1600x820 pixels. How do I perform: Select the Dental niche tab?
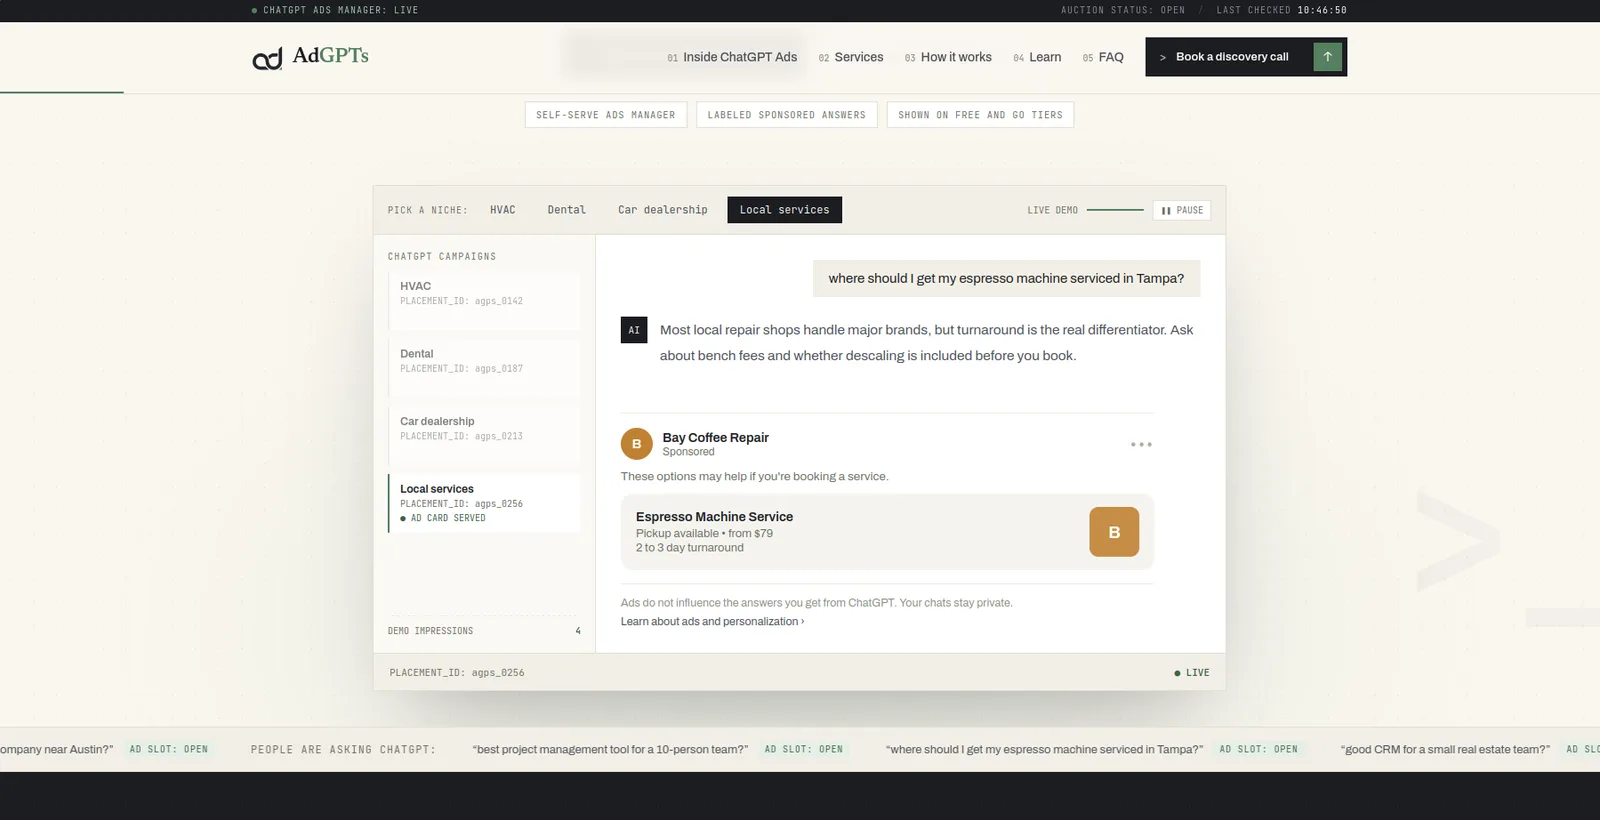(567, 210)
